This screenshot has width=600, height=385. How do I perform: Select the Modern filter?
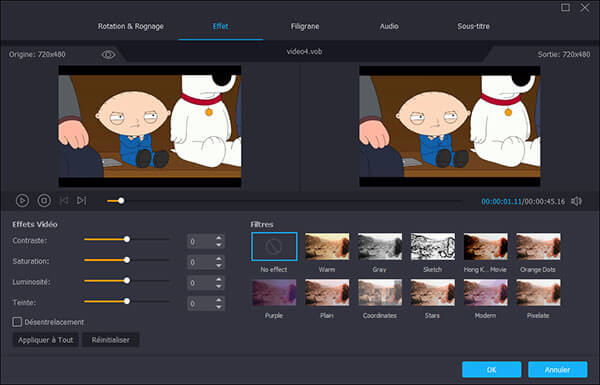point(486,292)
